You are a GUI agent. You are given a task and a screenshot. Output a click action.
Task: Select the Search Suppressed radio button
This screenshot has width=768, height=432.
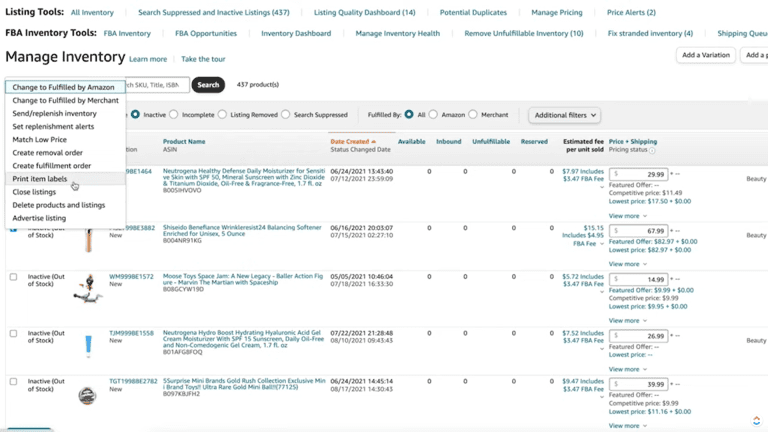click(x=286, y=115)
